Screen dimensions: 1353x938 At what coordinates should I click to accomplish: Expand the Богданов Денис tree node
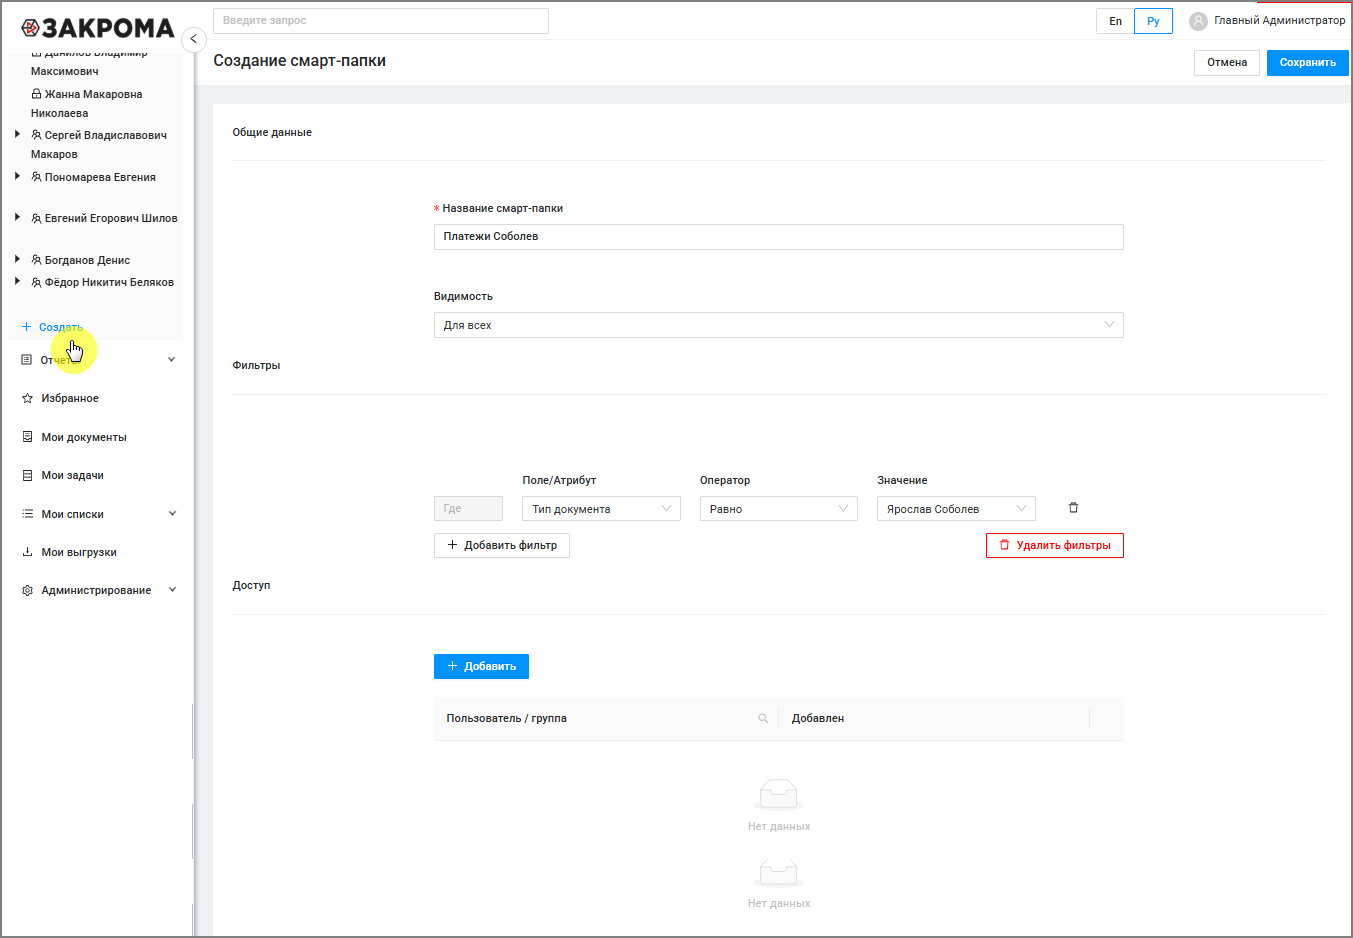point(17,259)
